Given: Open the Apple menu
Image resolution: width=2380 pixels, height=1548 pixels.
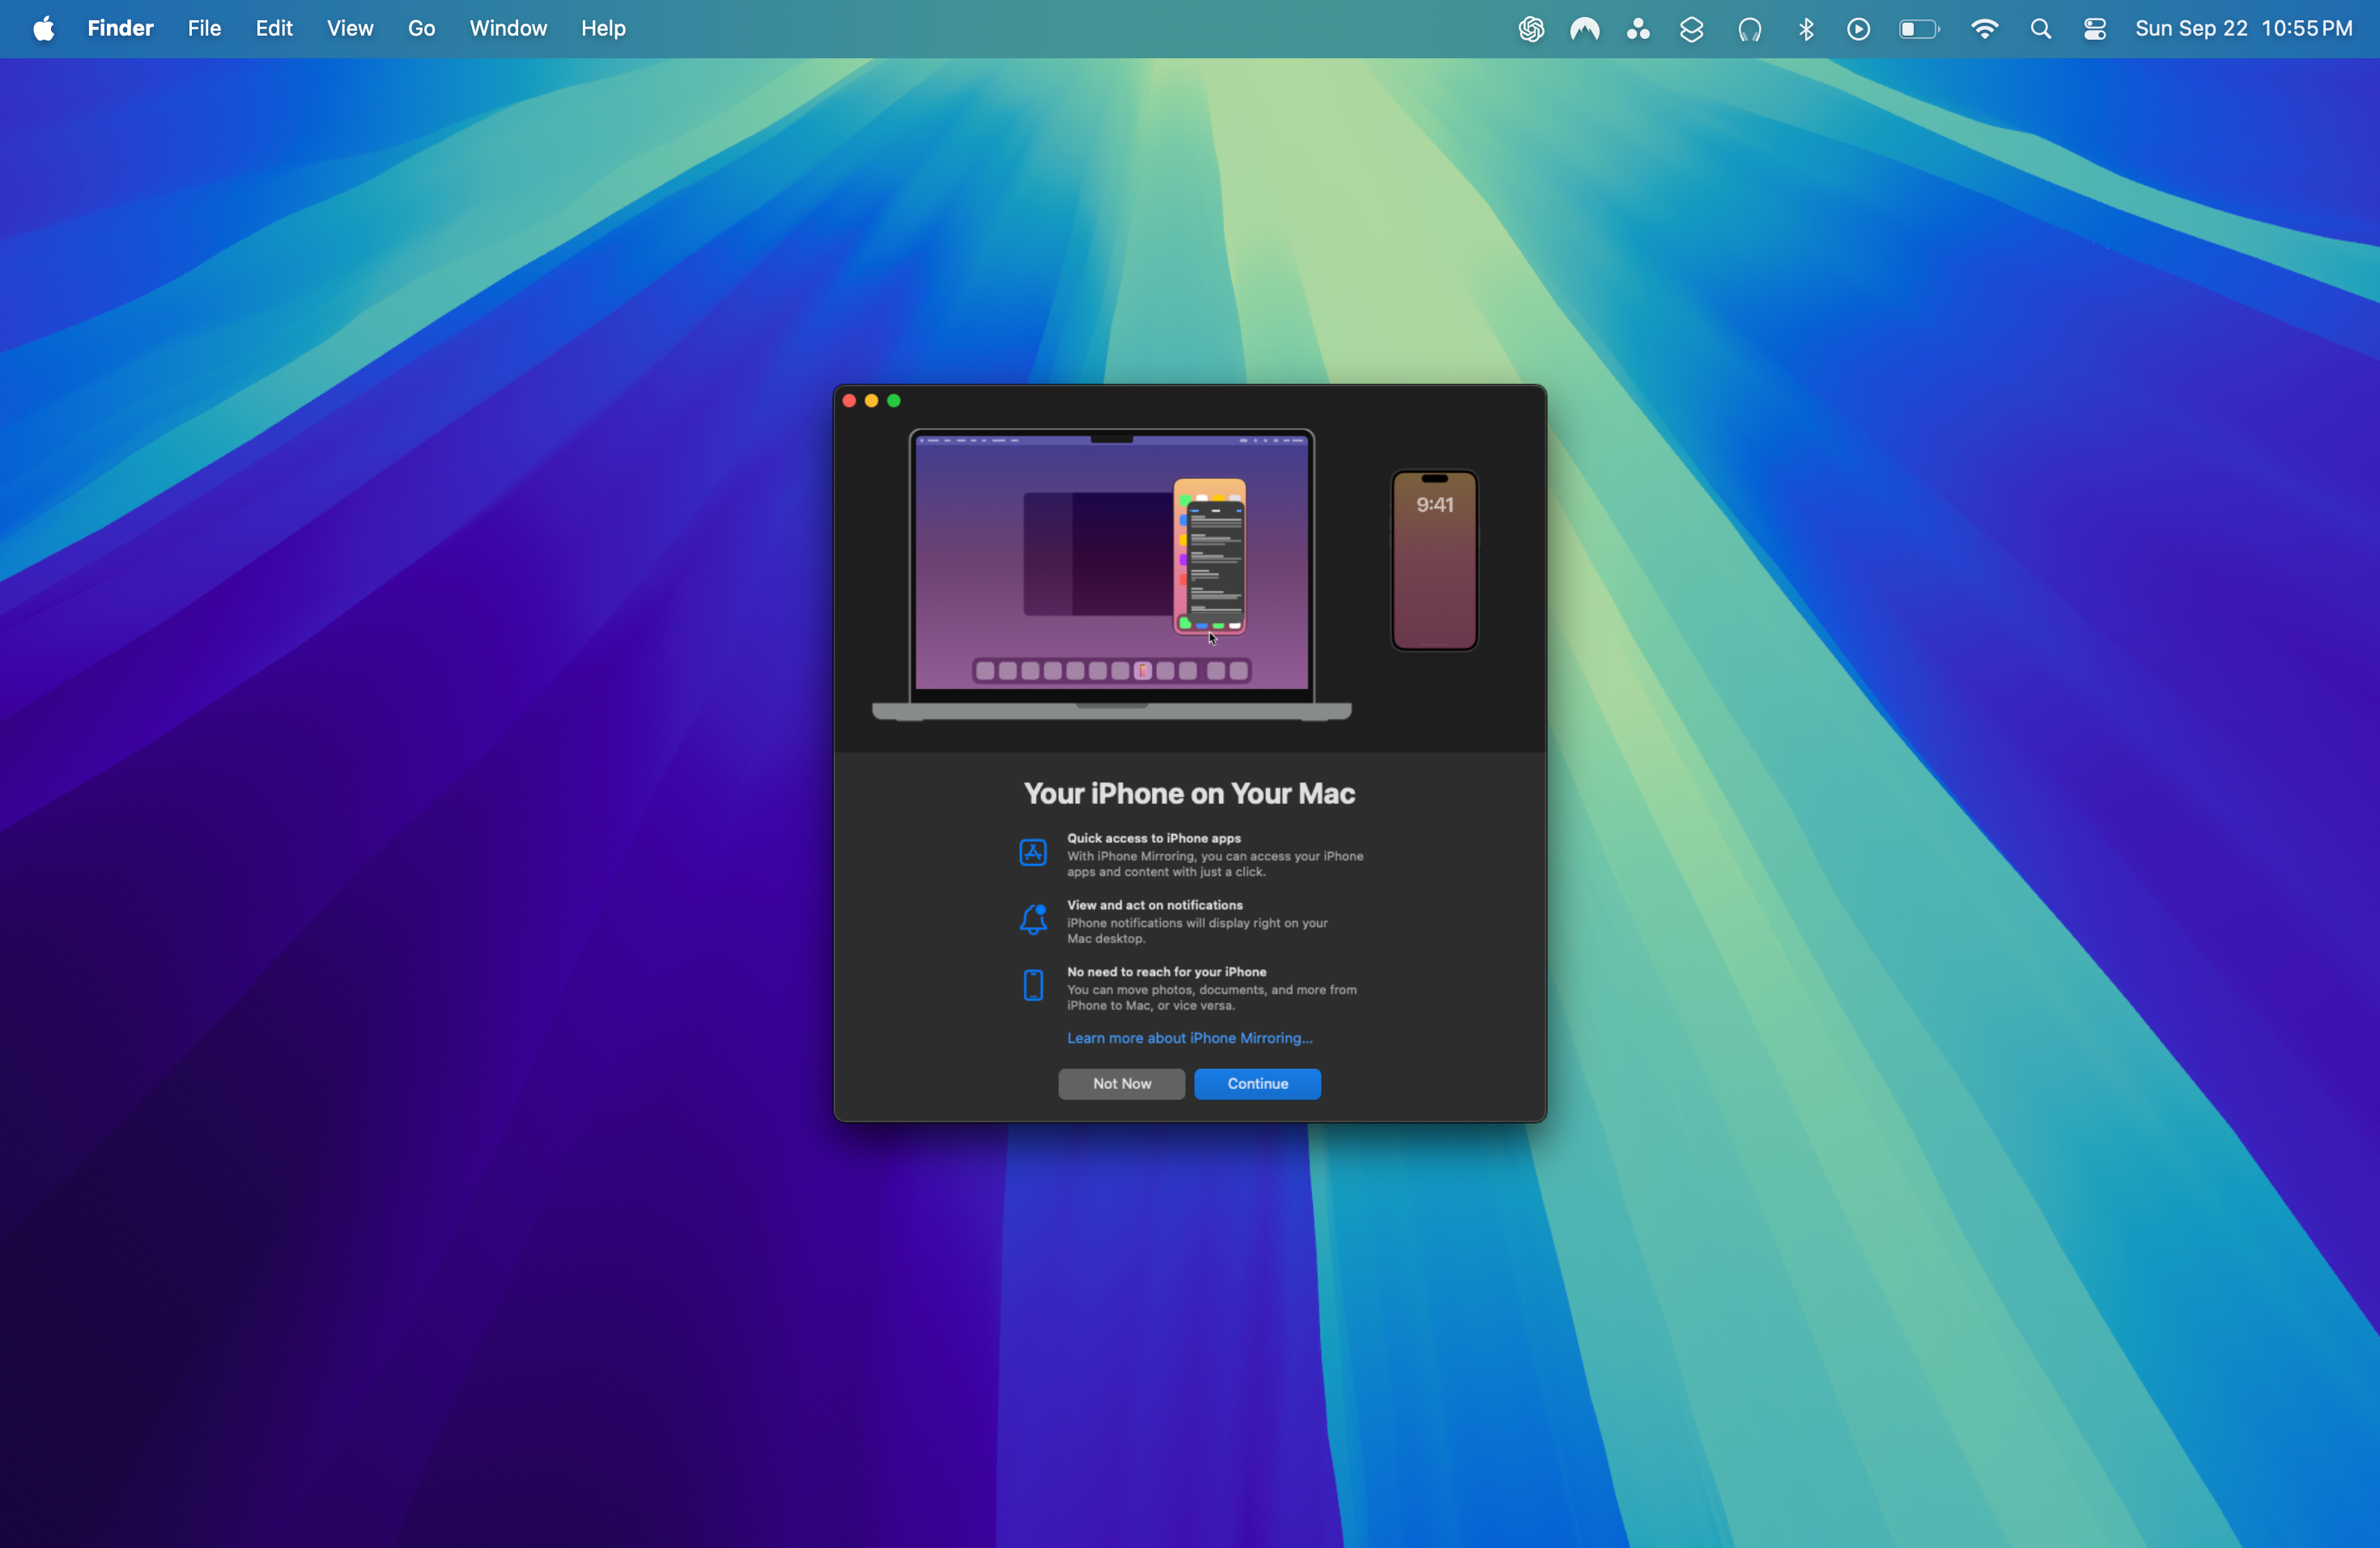Looking at the screenshot, I should click(x=44, y=29).
